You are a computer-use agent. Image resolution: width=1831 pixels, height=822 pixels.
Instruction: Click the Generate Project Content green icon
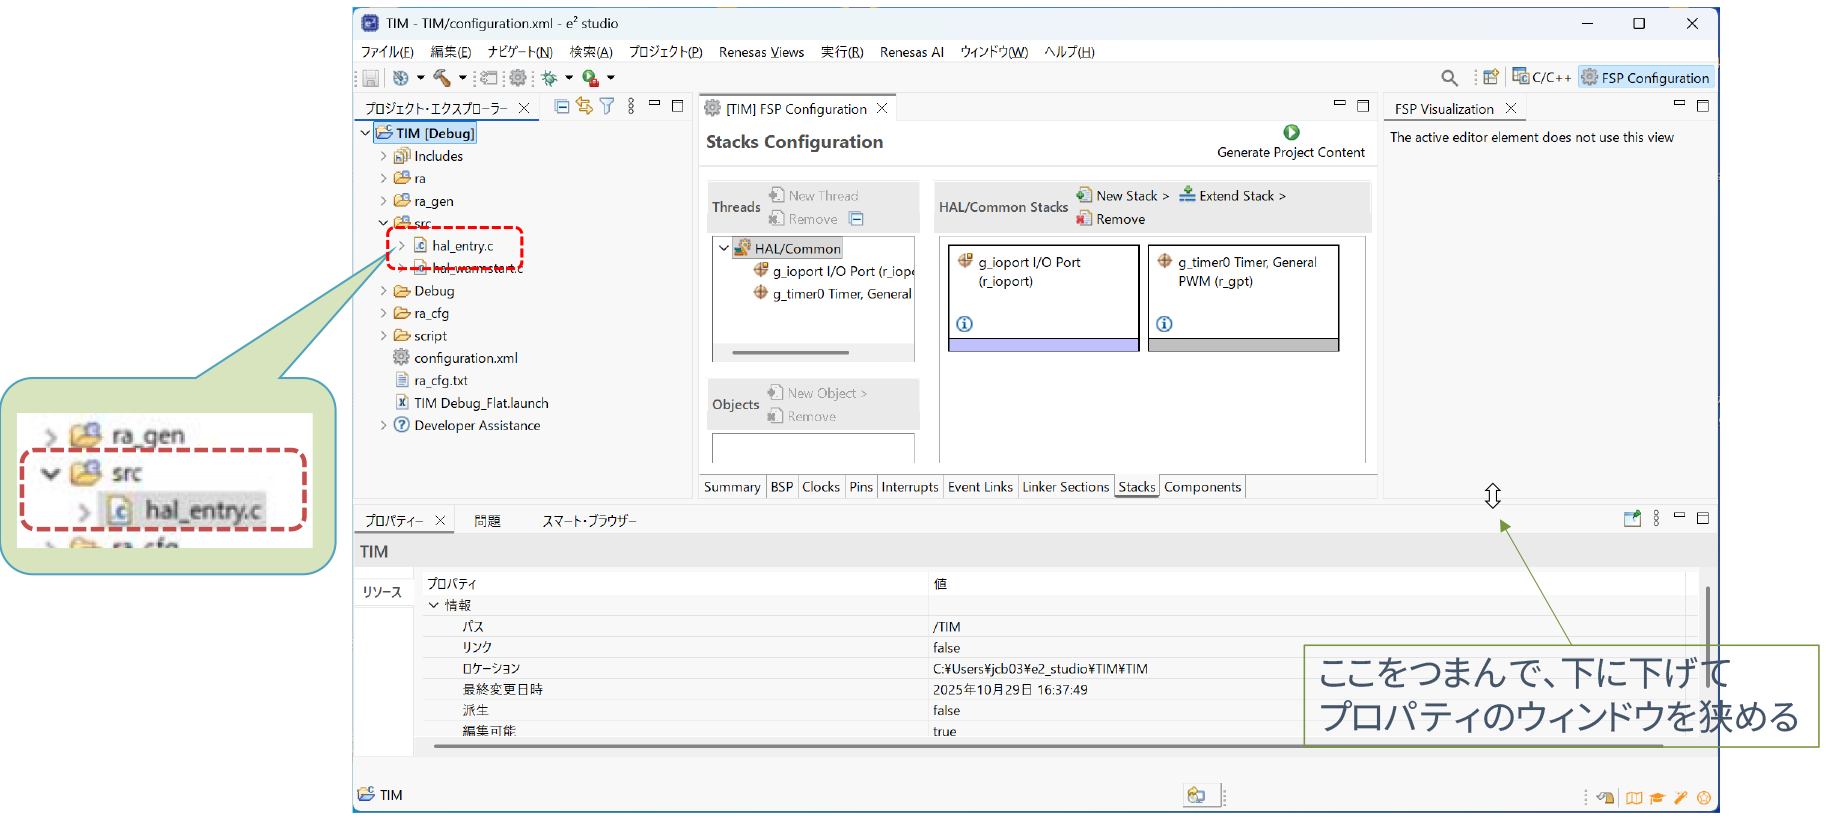pyautogui.click(x=1291, y=132)
